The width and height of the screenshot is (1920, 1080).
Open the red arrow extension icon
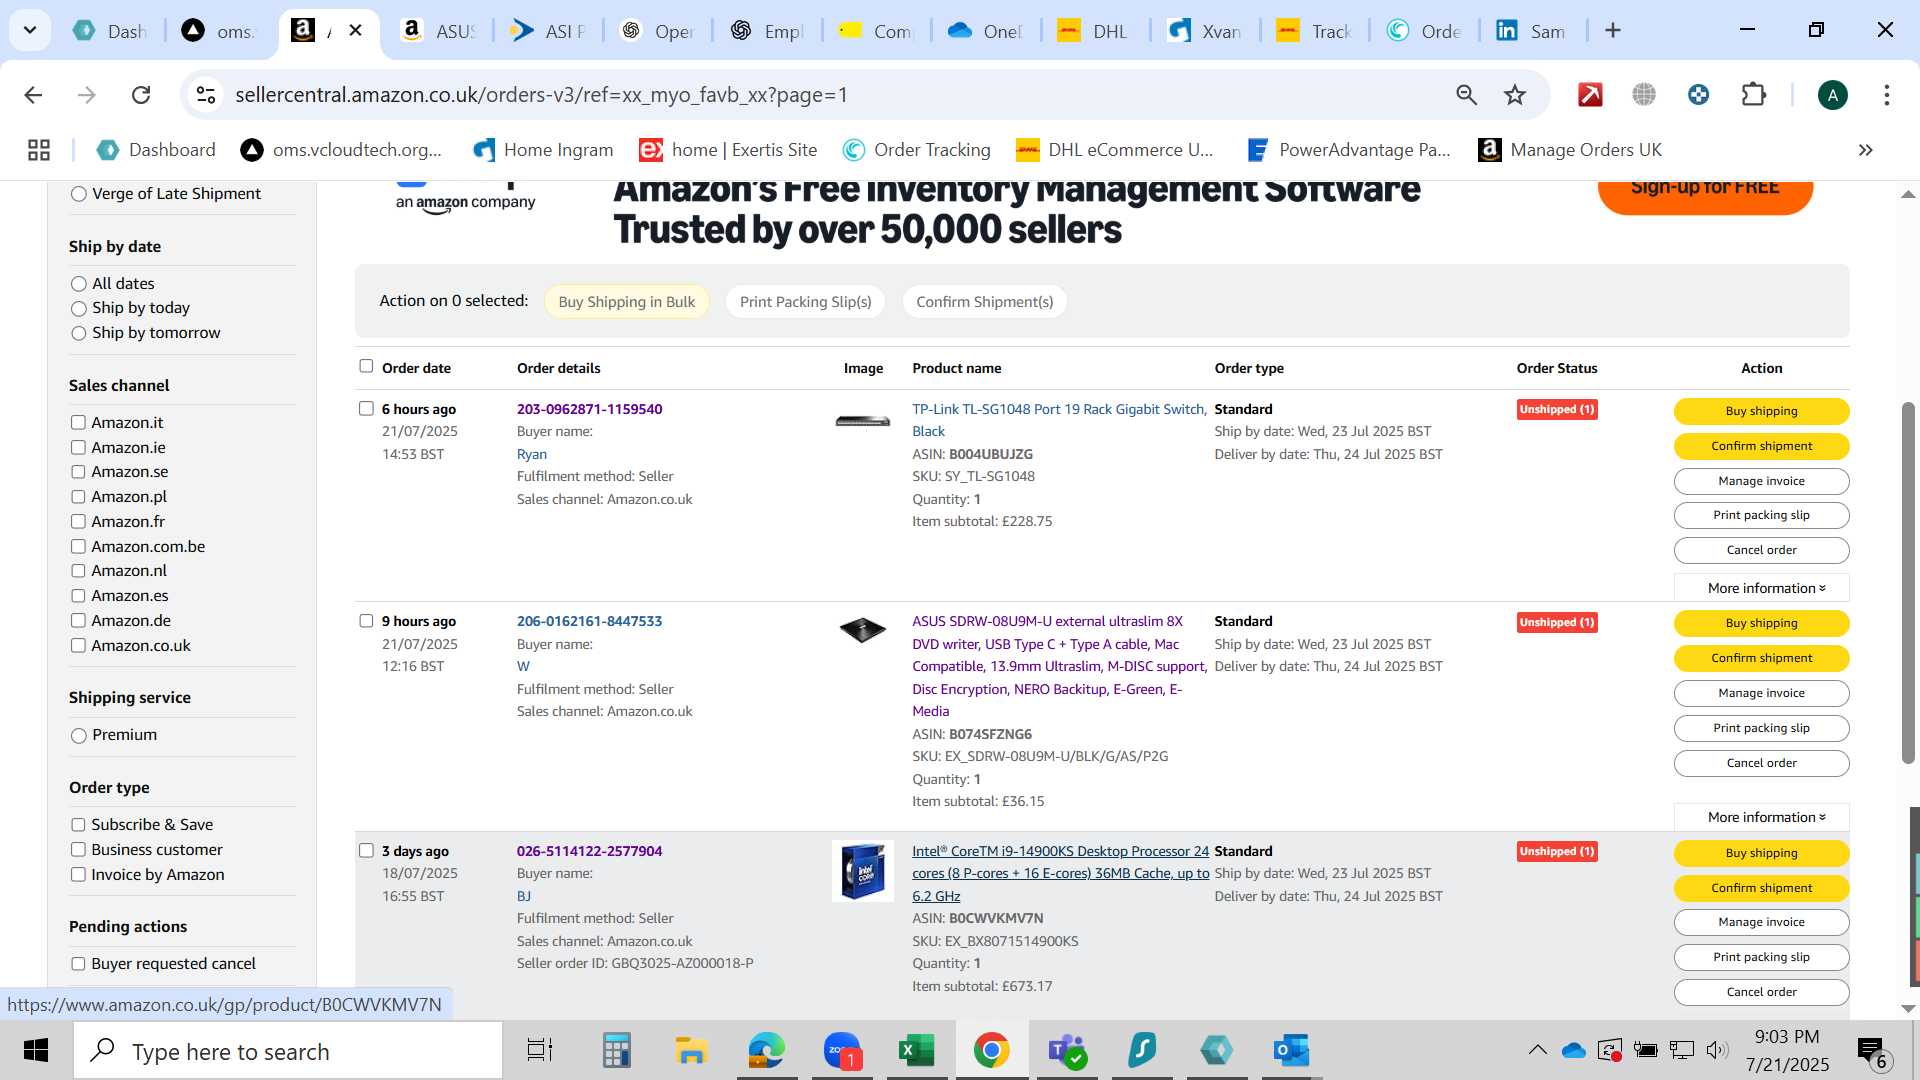1590,95
